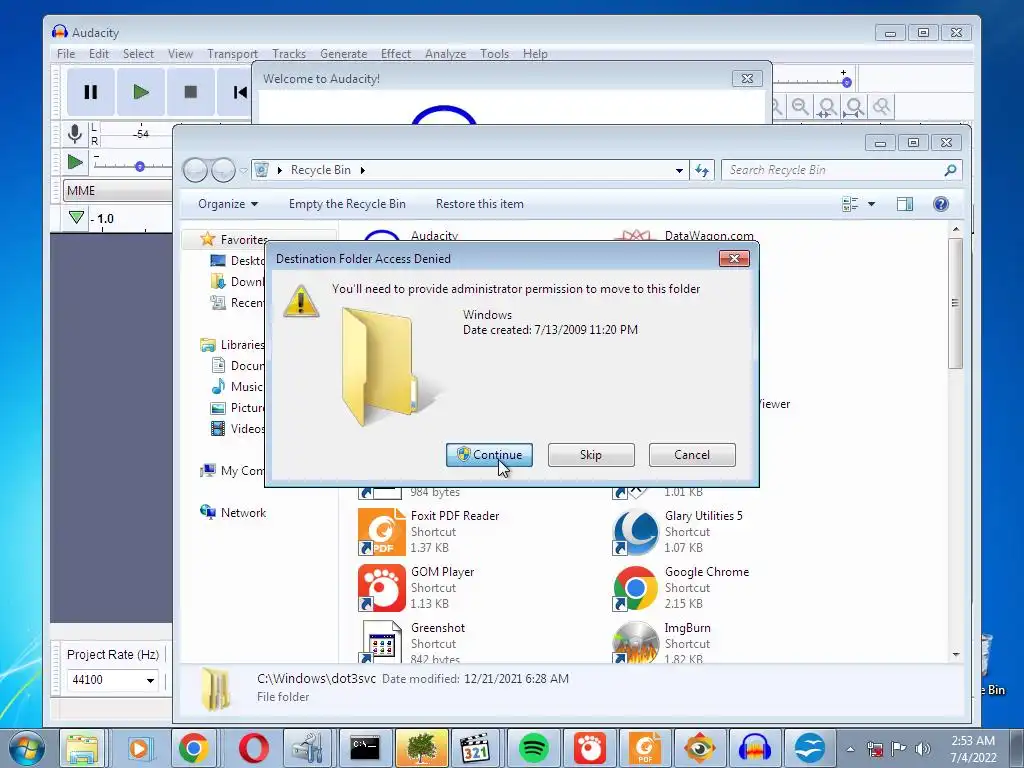Click Audacity Skip to Start button
Viewport: 1024px width, 768px height.
[x=239, y=92]
